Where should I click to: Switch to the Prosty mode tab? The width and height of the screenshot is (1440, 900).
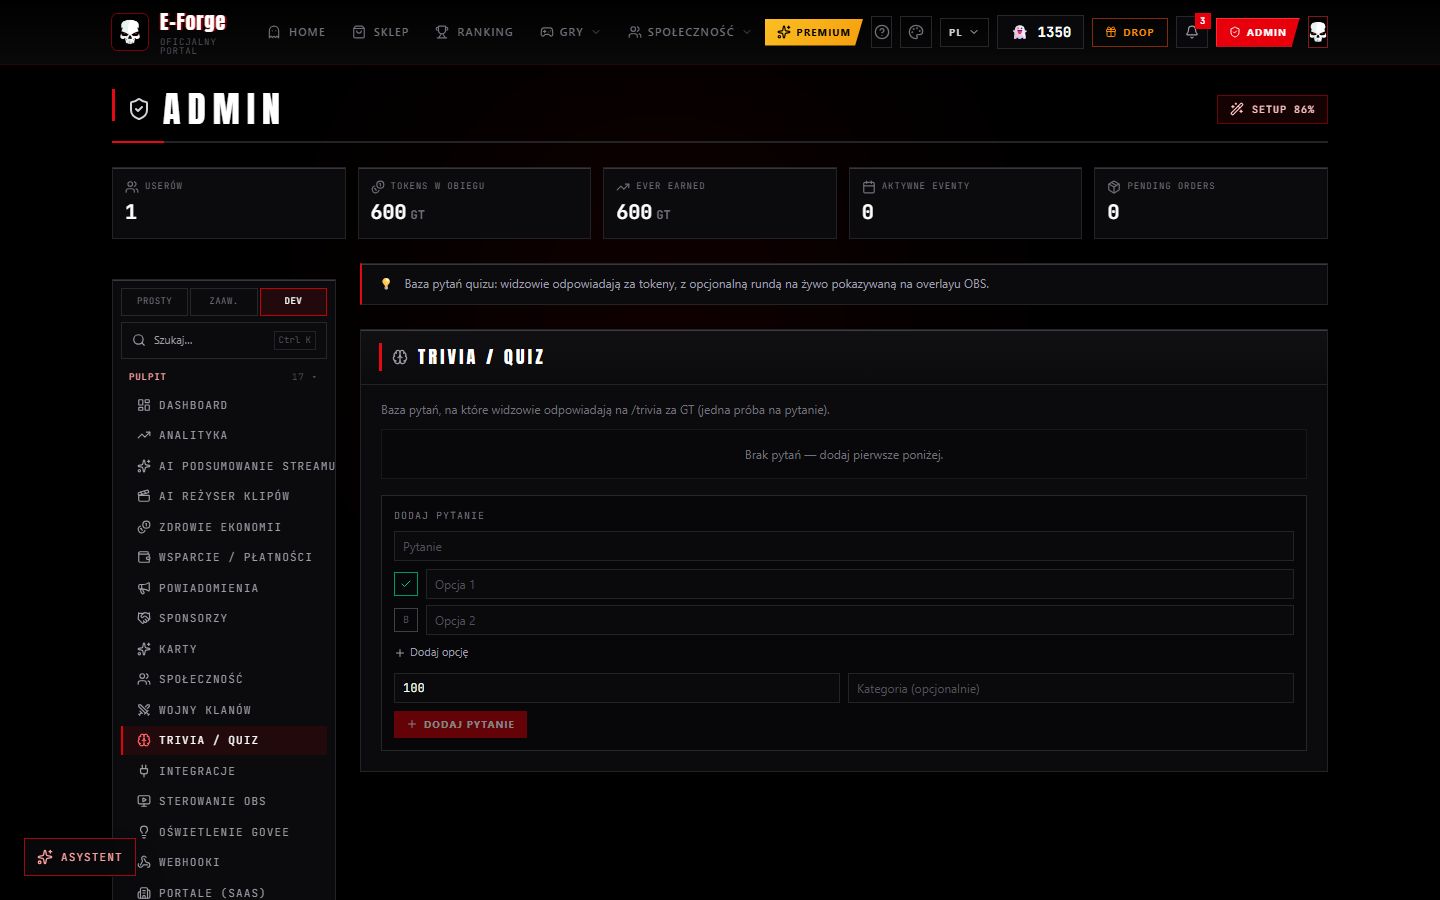coord(154,301)
